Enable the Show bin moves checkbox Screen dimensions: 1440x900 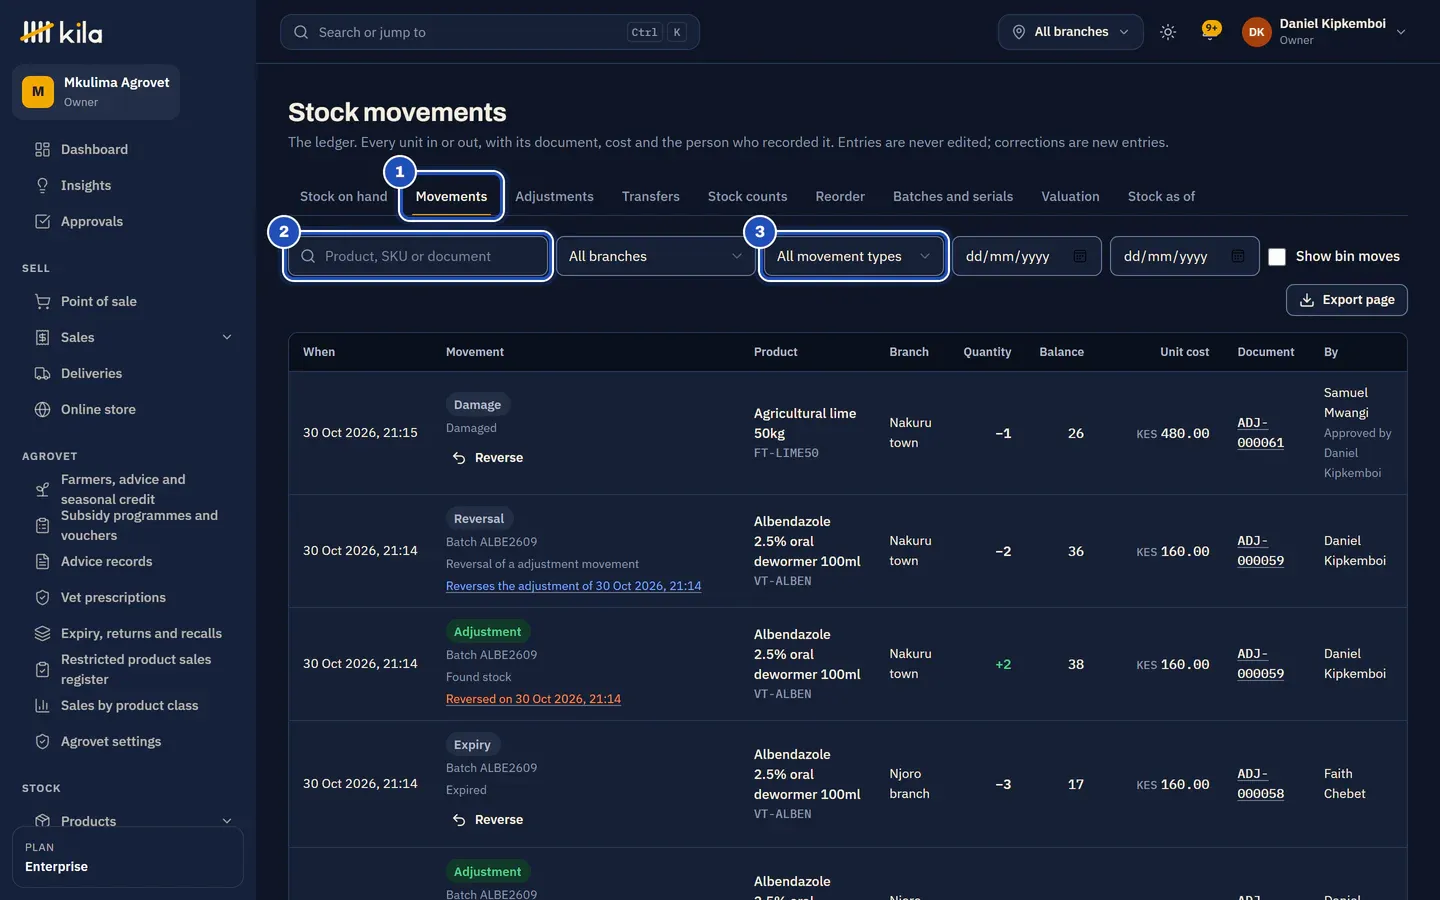click(1277, 257)
